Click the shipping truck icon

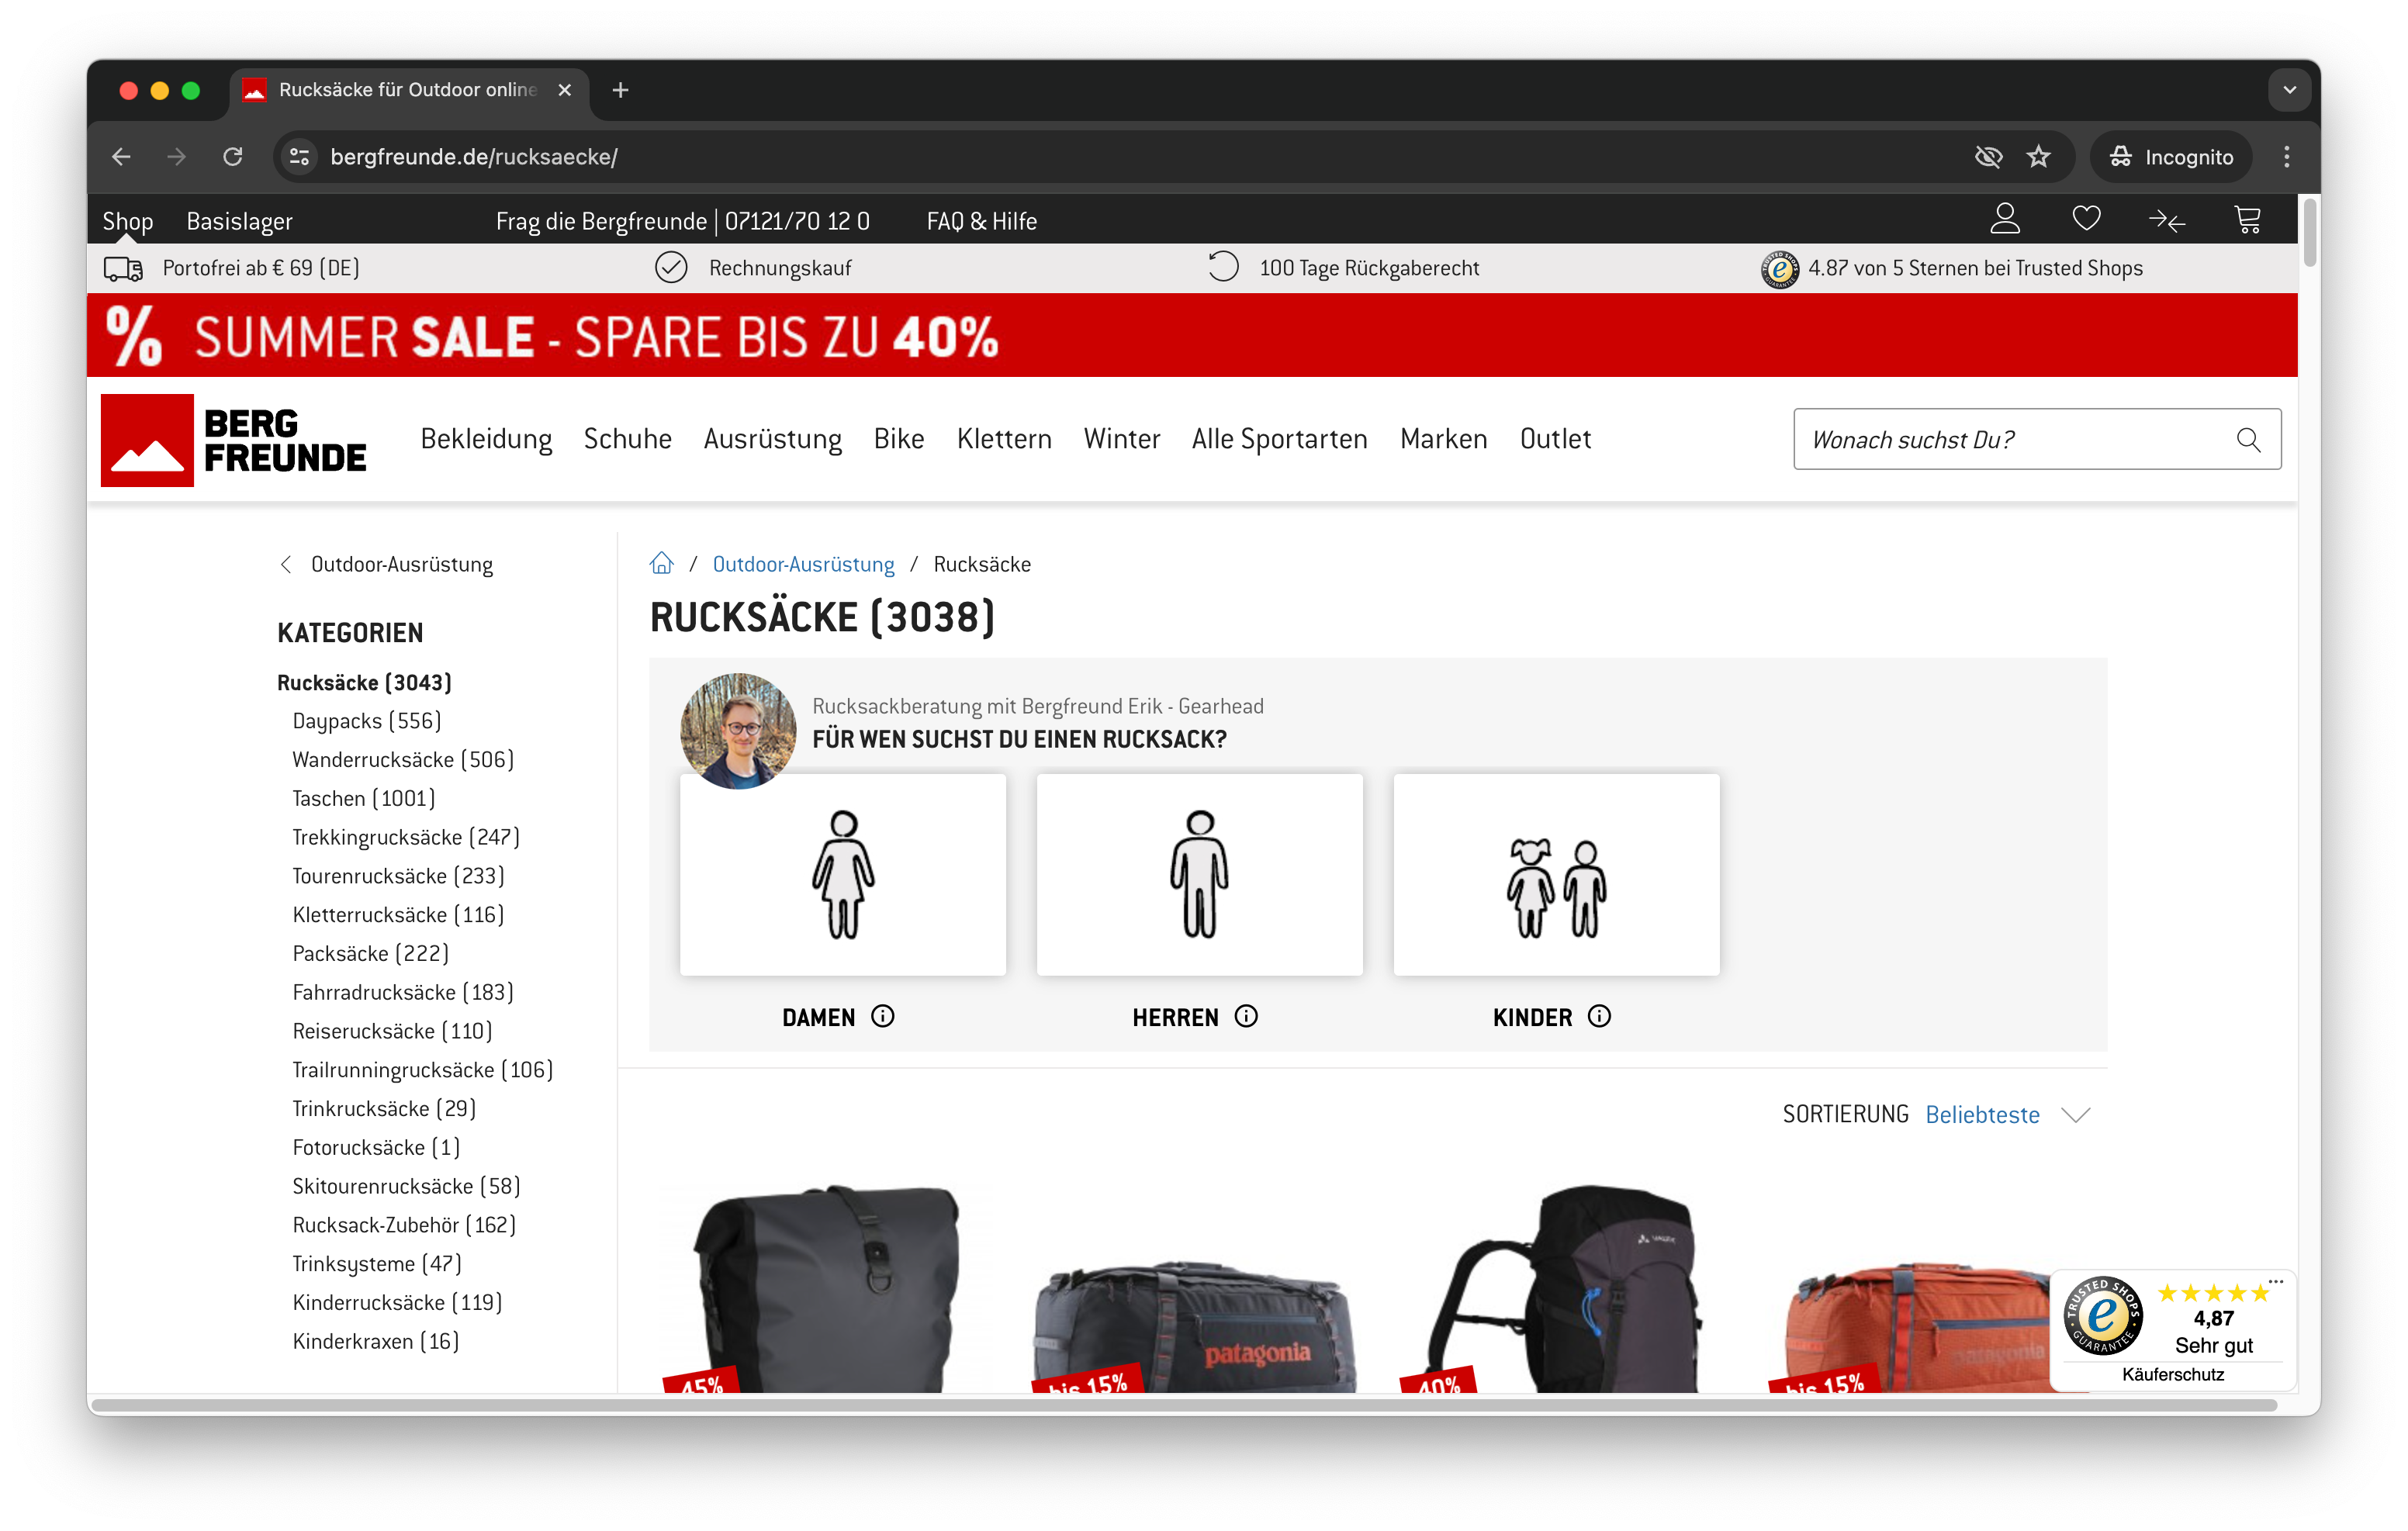click(x=123, y=268)
